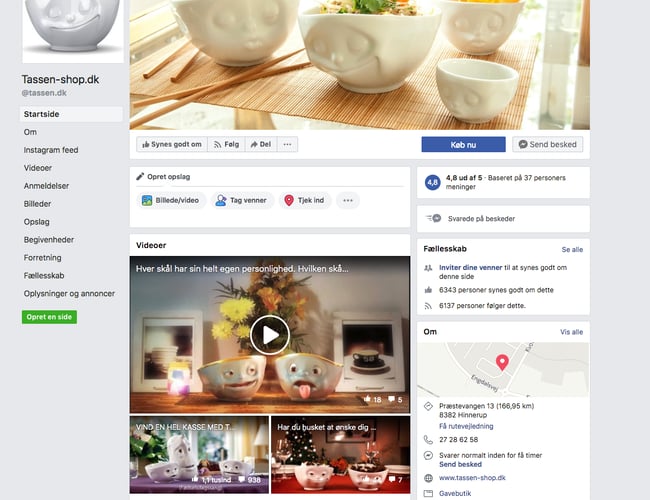650x500 pixels.
Task: Click Inviter dine venner link
Action: pyautogui.click(x=471, y=268)
